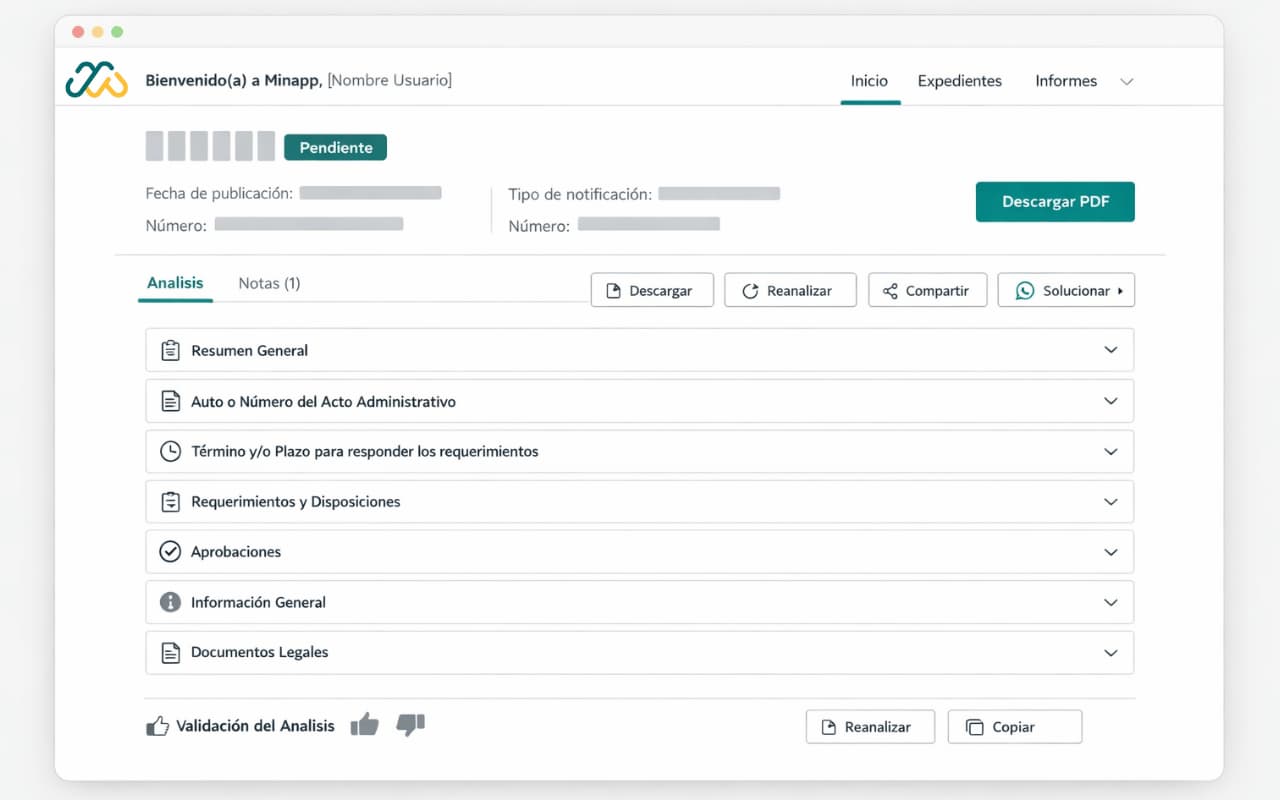Click the Copiar button
The image size is (1280, 800).
point(1014,726)
